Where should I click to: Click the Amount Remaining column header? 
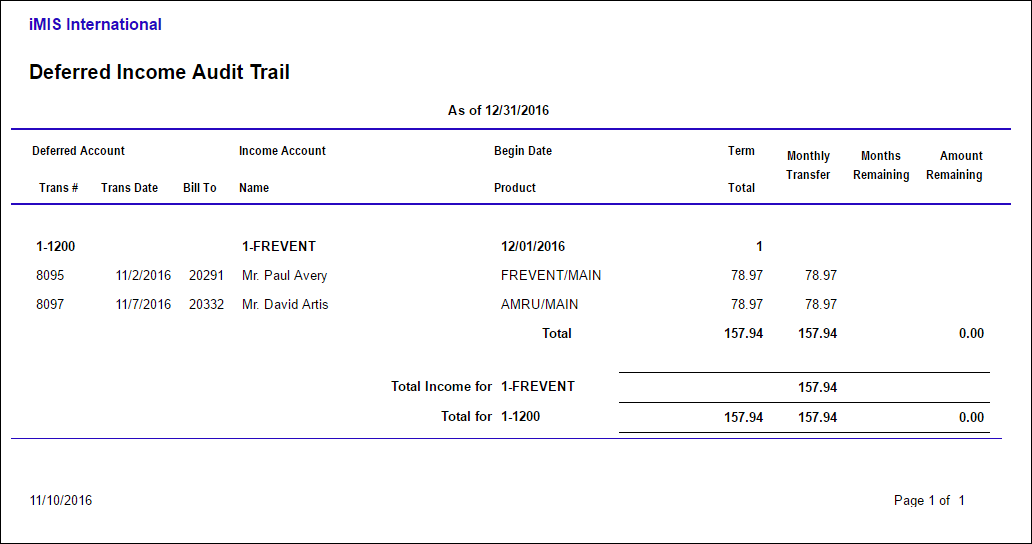[x=954, y=165]
